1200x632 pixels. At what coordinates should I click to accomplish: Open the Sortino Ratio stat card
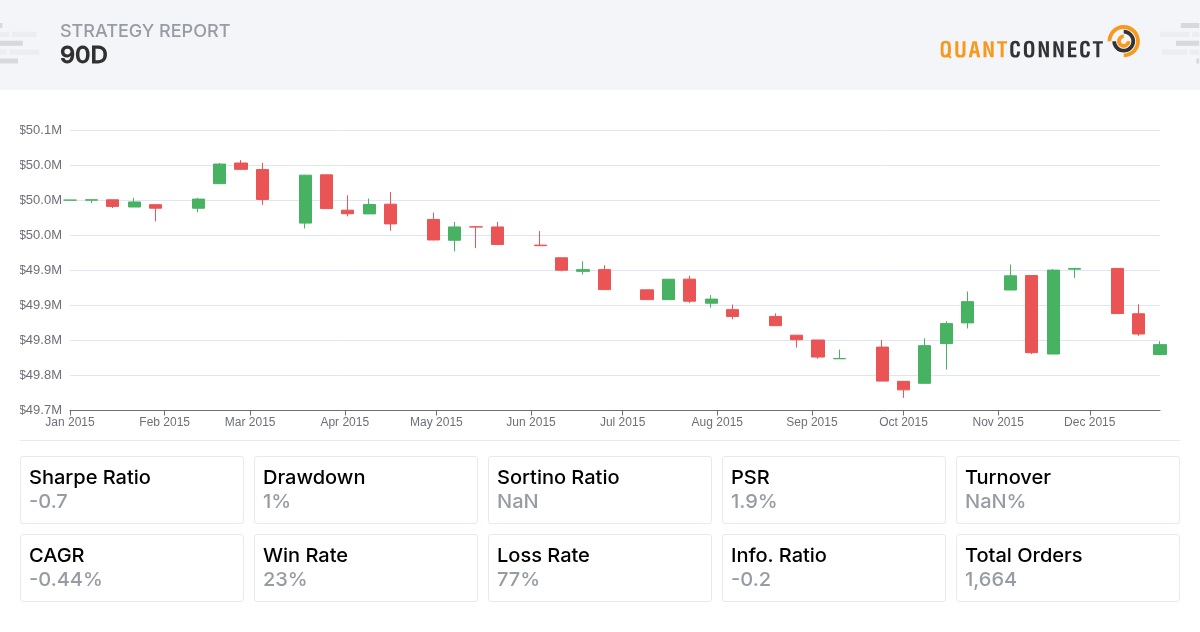click(600, 490)
